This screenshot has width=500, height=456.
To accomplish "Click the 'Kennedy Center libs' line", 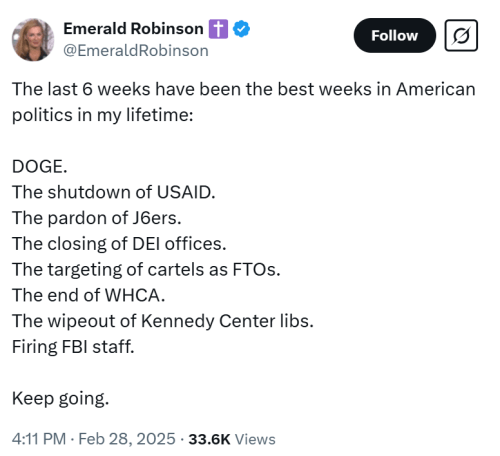I will (163, 321).
